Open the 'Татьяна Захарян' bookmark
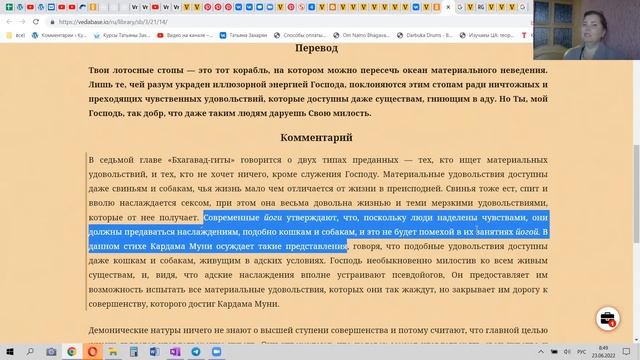 pyautogui.click(x=243, y=36)
